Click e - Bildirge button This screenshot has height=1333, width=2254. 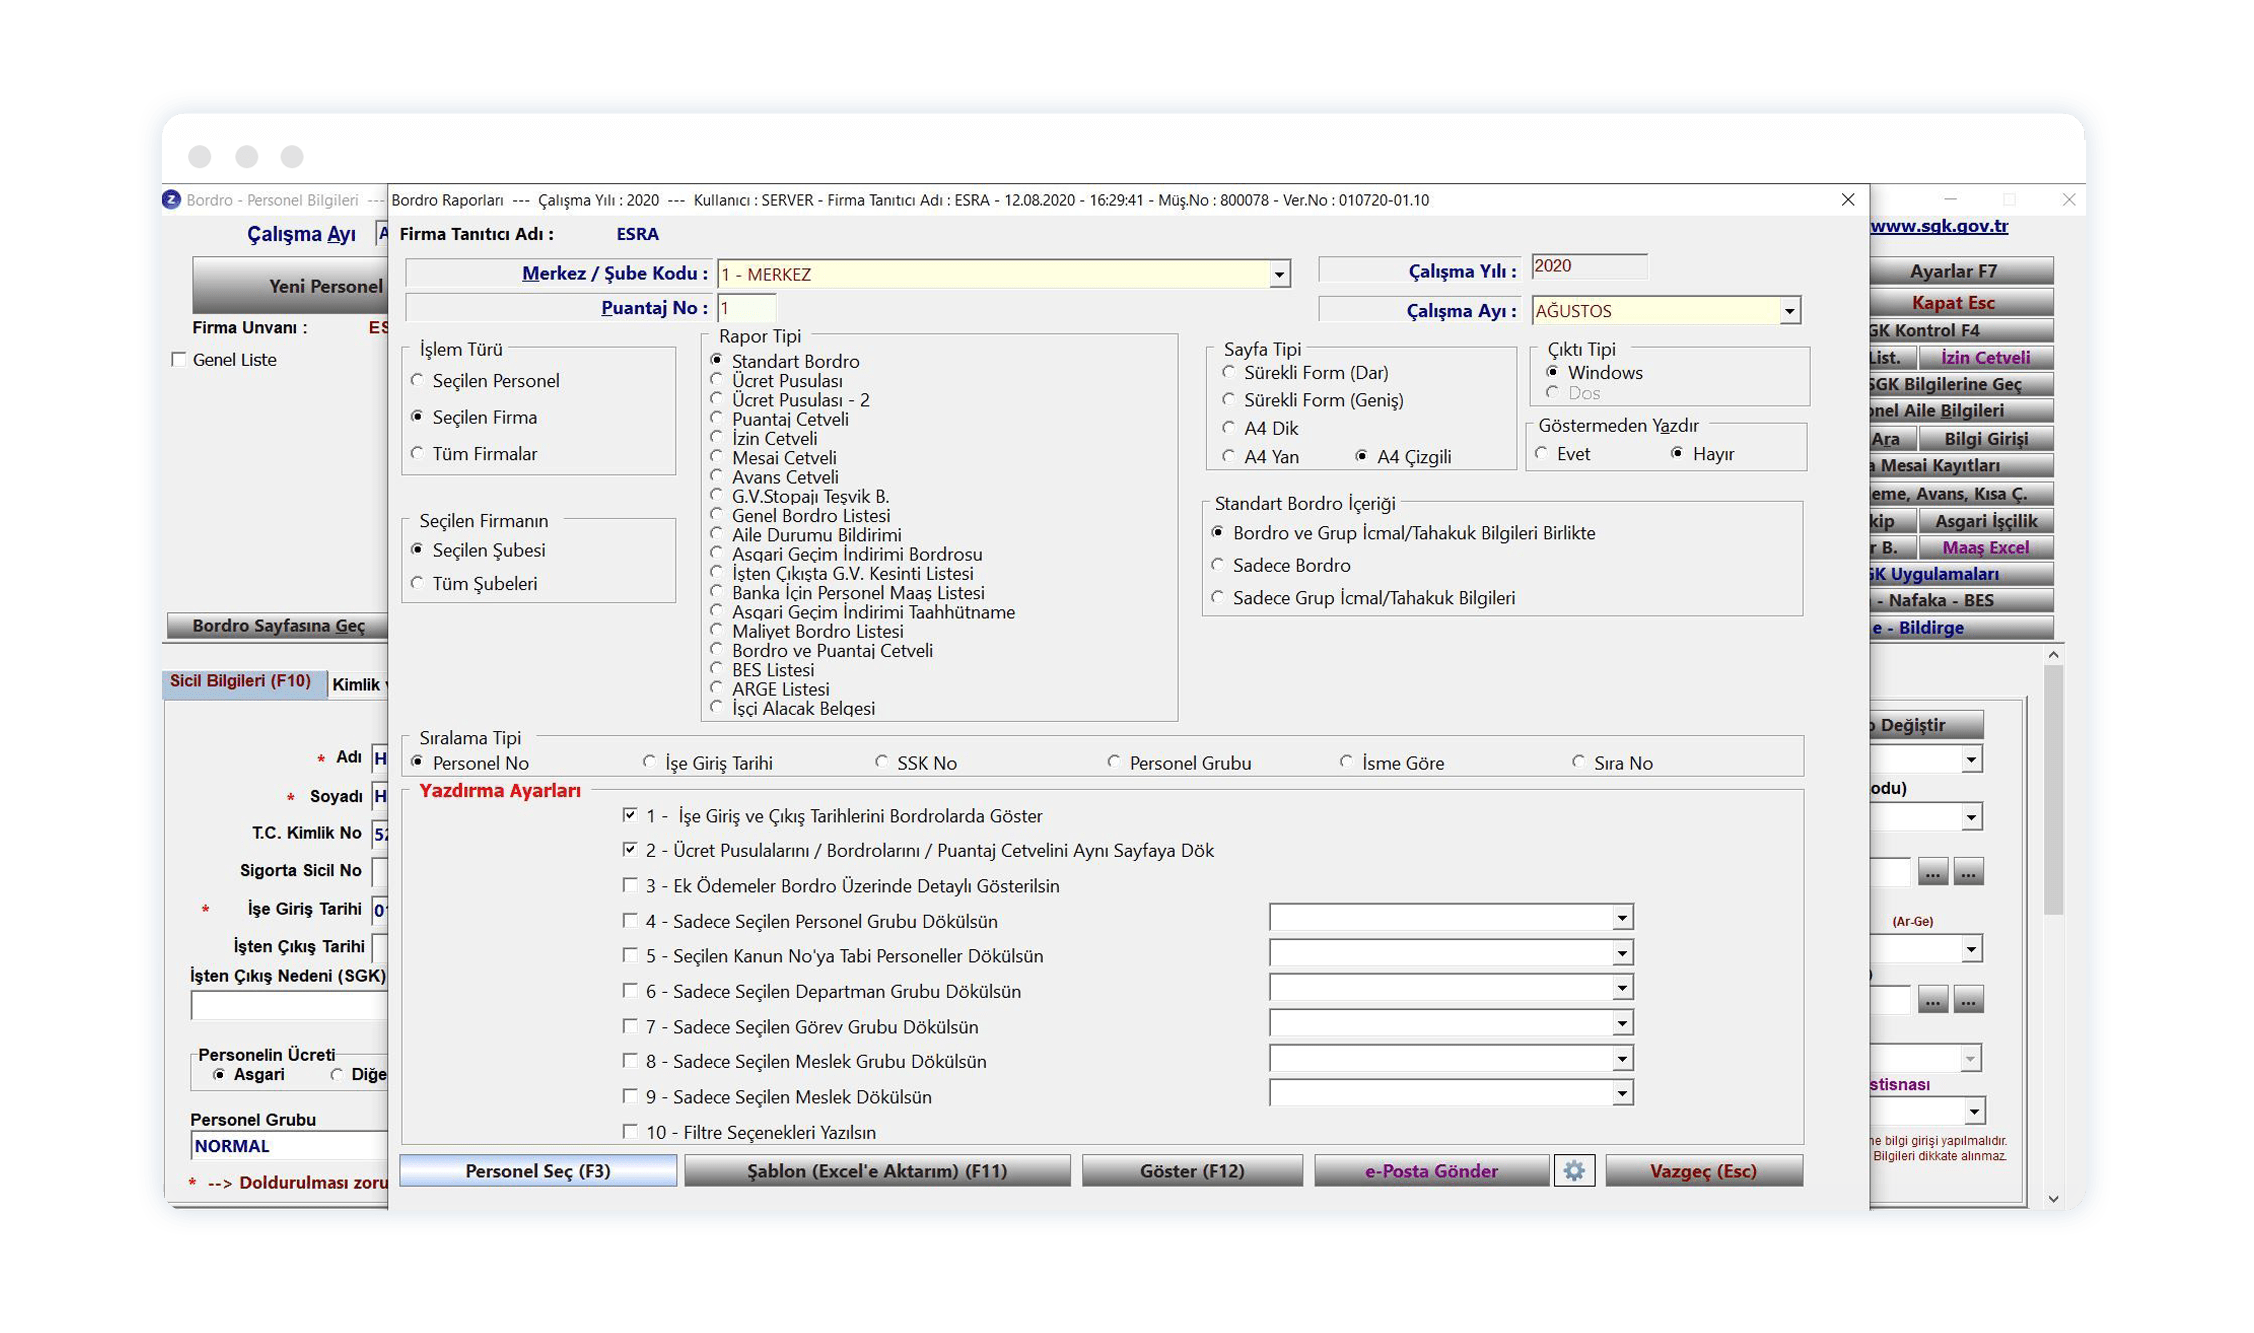(1960, 628)
